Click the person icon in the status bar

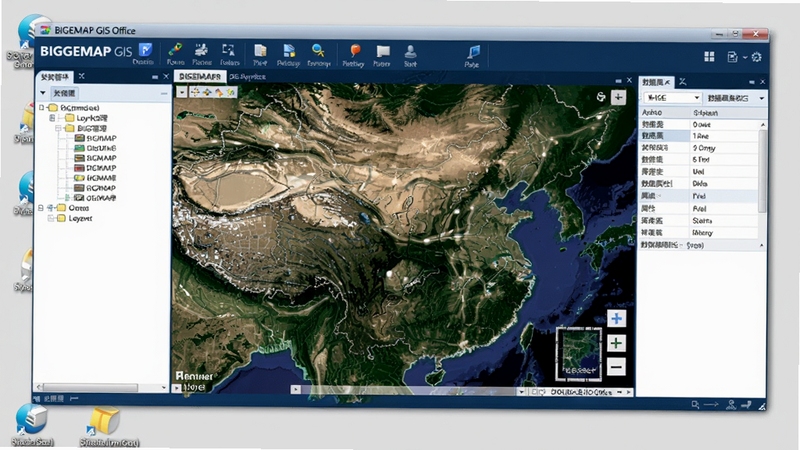731,405
